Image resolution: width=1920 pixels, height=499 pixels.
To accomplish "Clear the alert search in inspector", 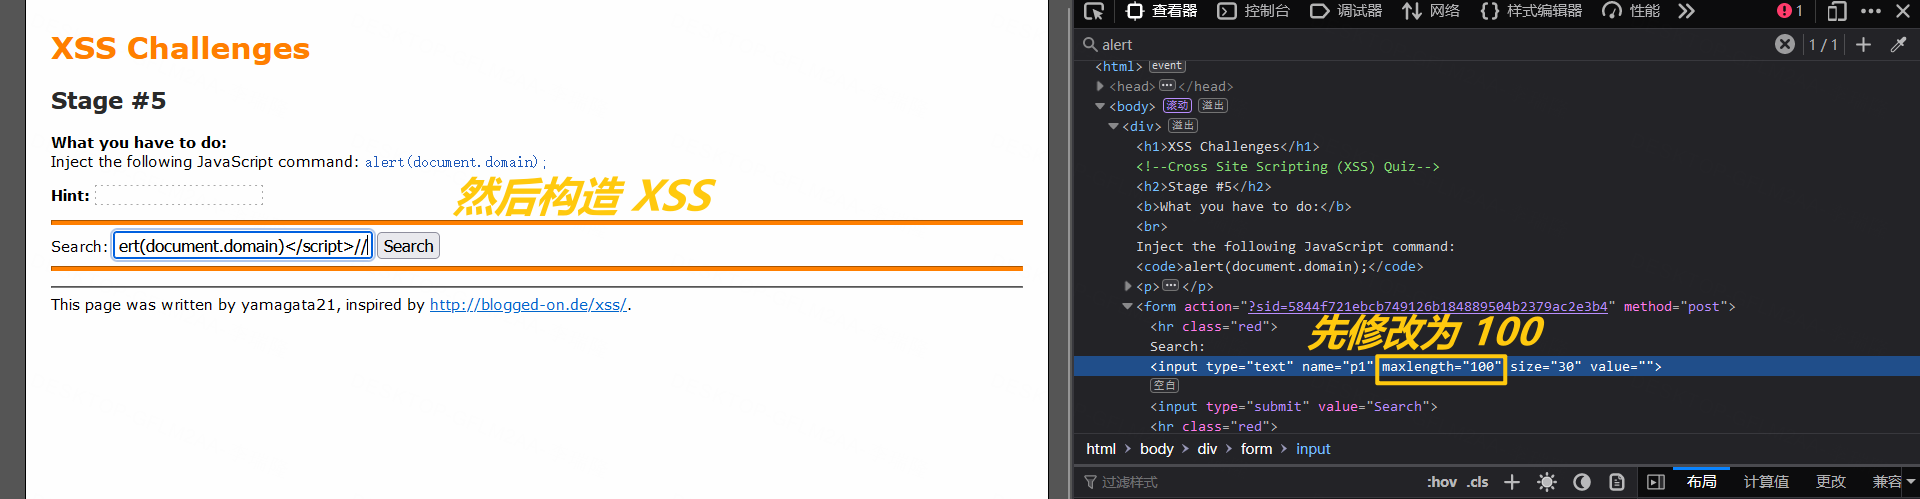I will tap(1784, 44).
